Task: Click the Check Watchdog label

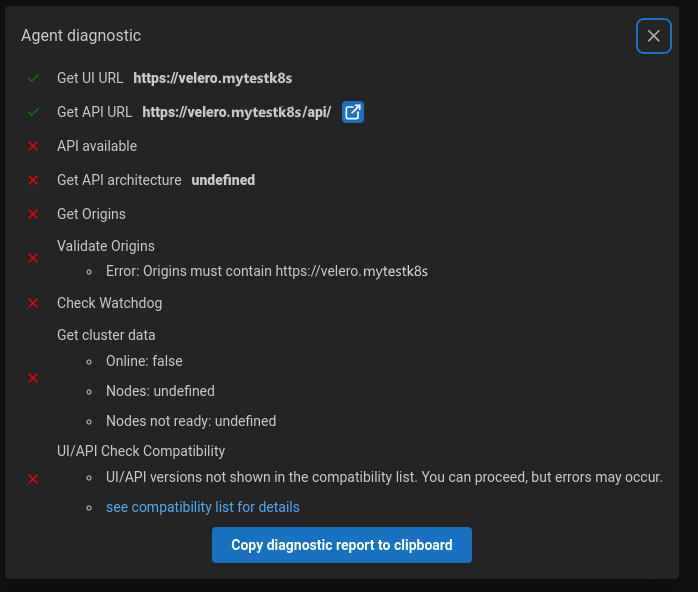Action: tap(110, 303)
